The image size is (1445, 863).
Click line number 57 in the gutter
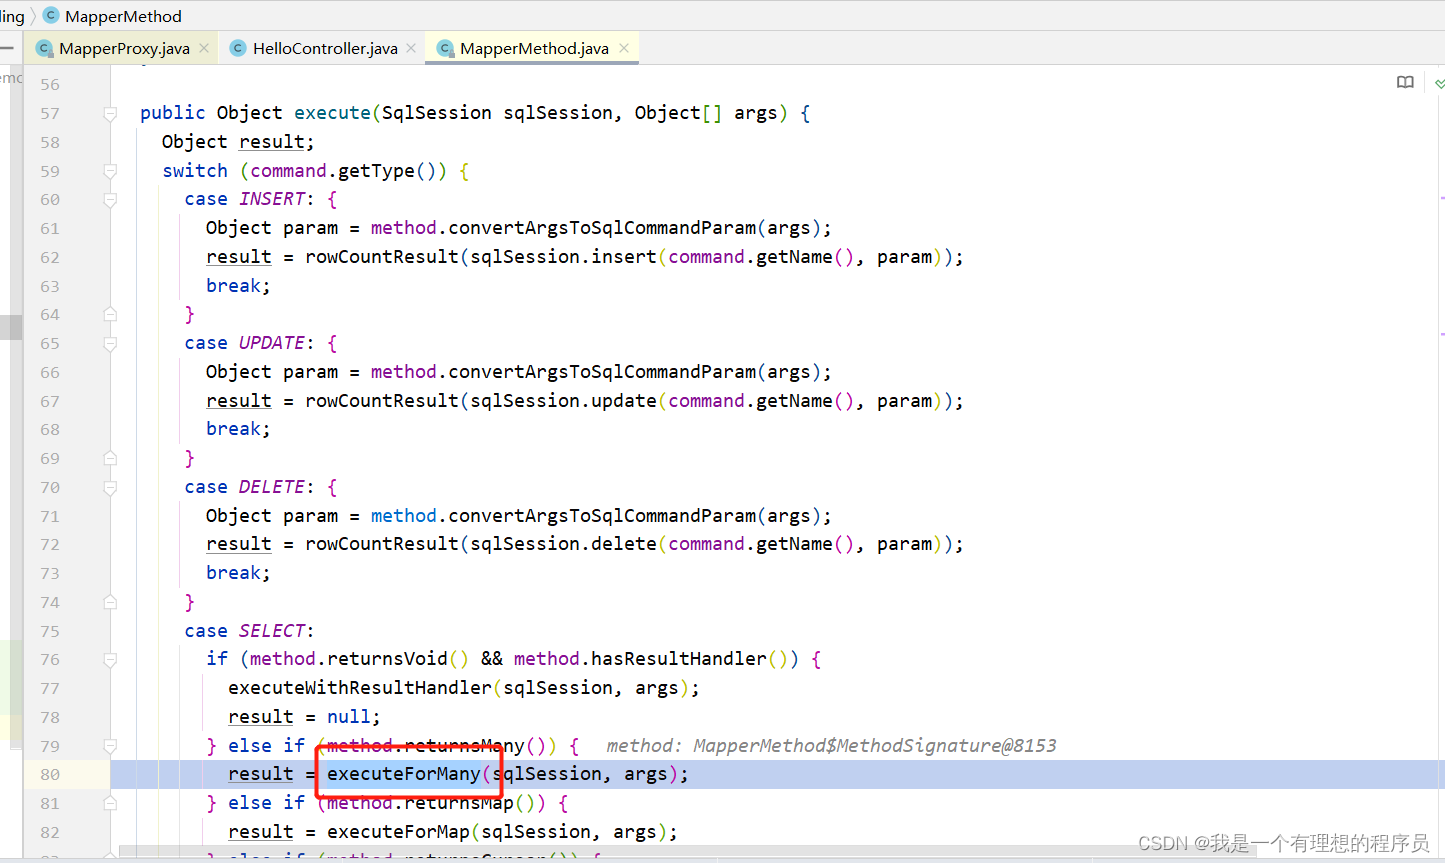50,114
